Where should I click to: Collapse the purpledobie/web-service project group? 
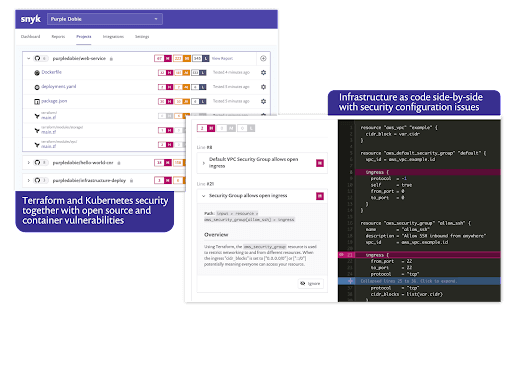pos(29,58)
